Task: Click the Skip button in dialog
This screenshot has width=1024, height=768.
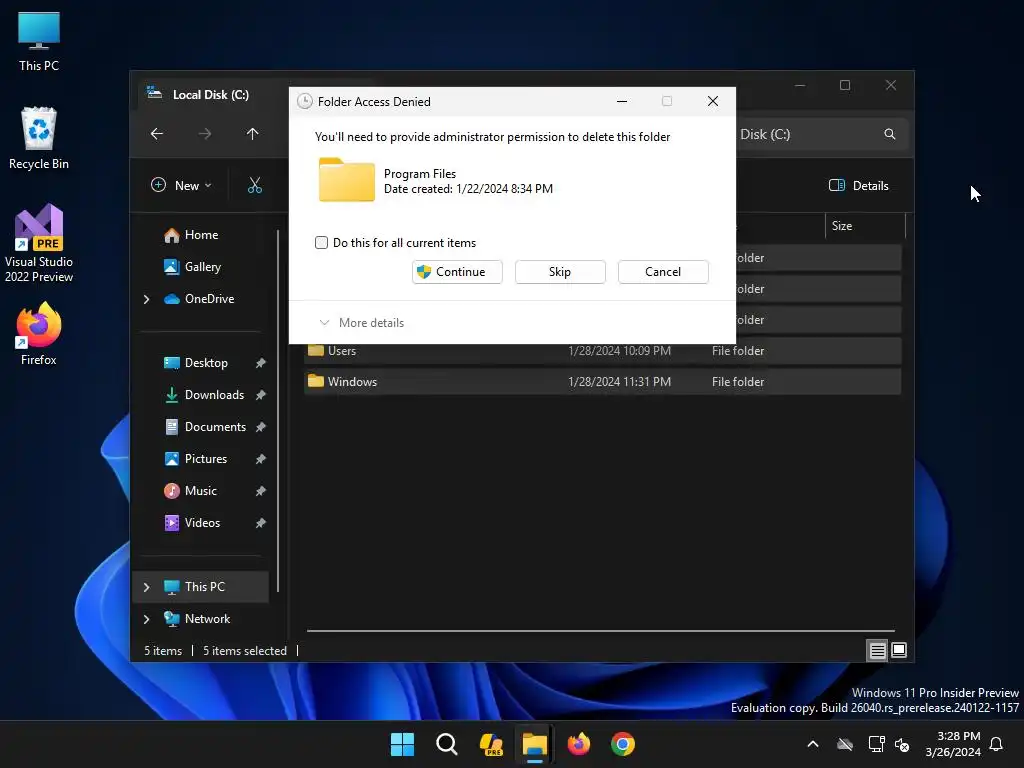Action: point(560,272)
